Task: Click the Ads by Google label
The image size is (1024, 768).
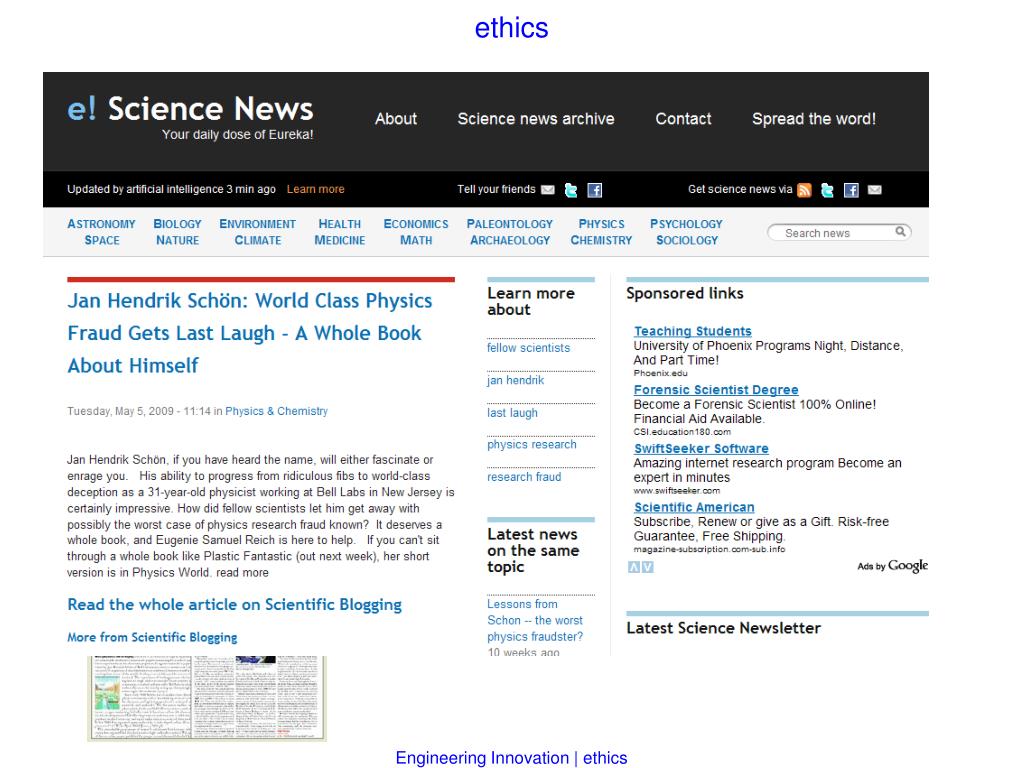Action: [892, 566]
